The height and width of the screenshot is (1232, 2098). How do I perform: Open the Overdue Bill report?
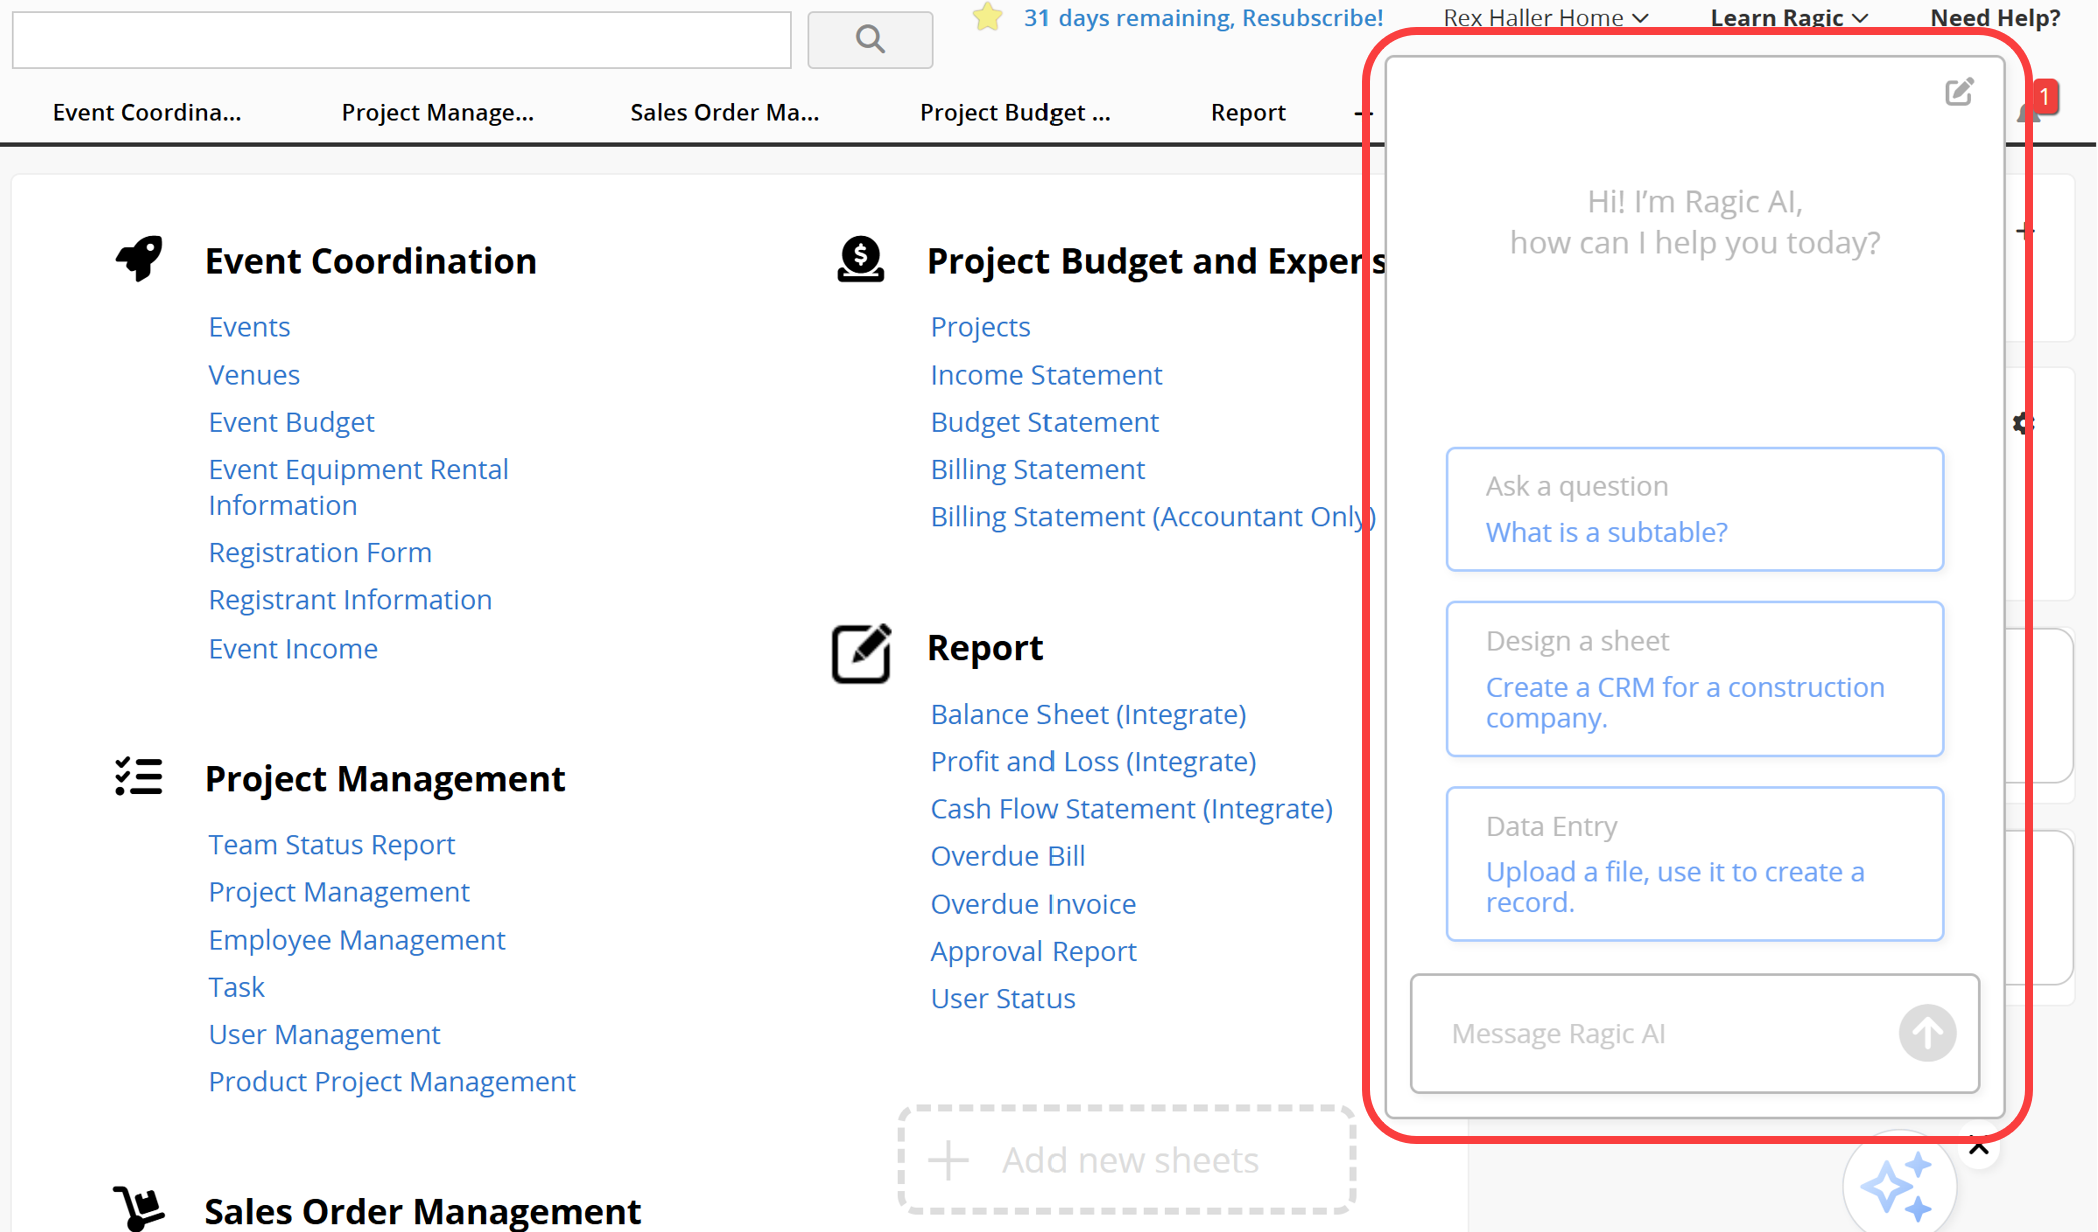pos(1007,856)
